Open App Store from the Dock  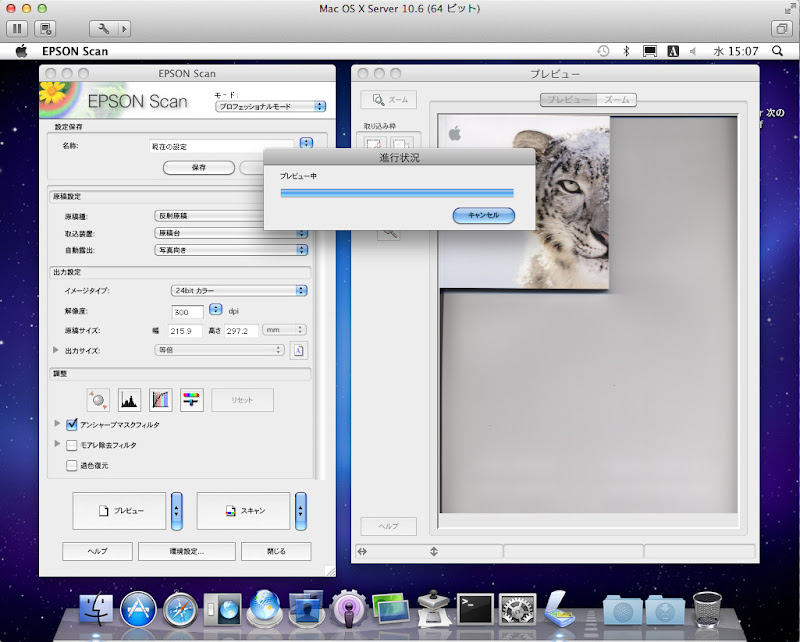[x=138, y=609]
